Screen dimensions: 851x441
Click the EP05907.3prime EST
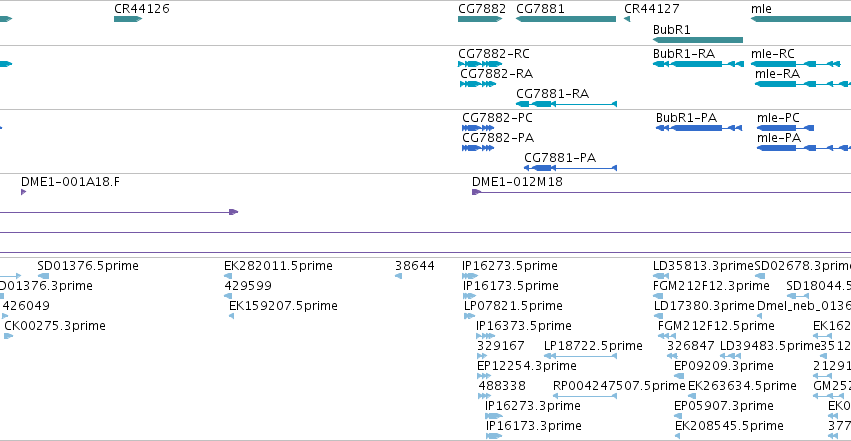[x=678, y=417]
